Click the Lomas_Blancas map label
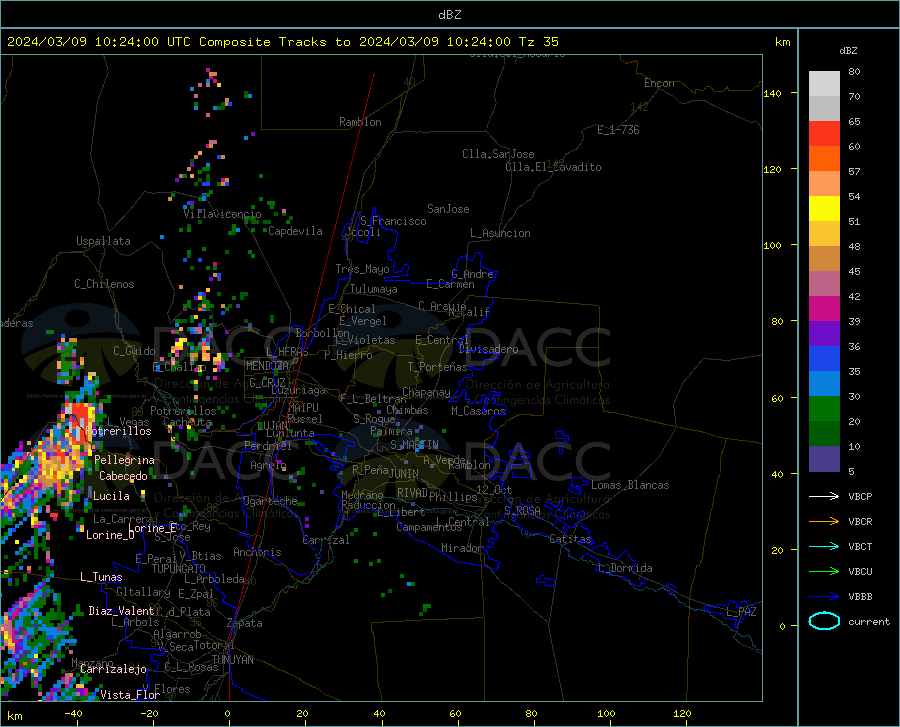The width and height of the screenshot is (900, 727). [630, 485]
